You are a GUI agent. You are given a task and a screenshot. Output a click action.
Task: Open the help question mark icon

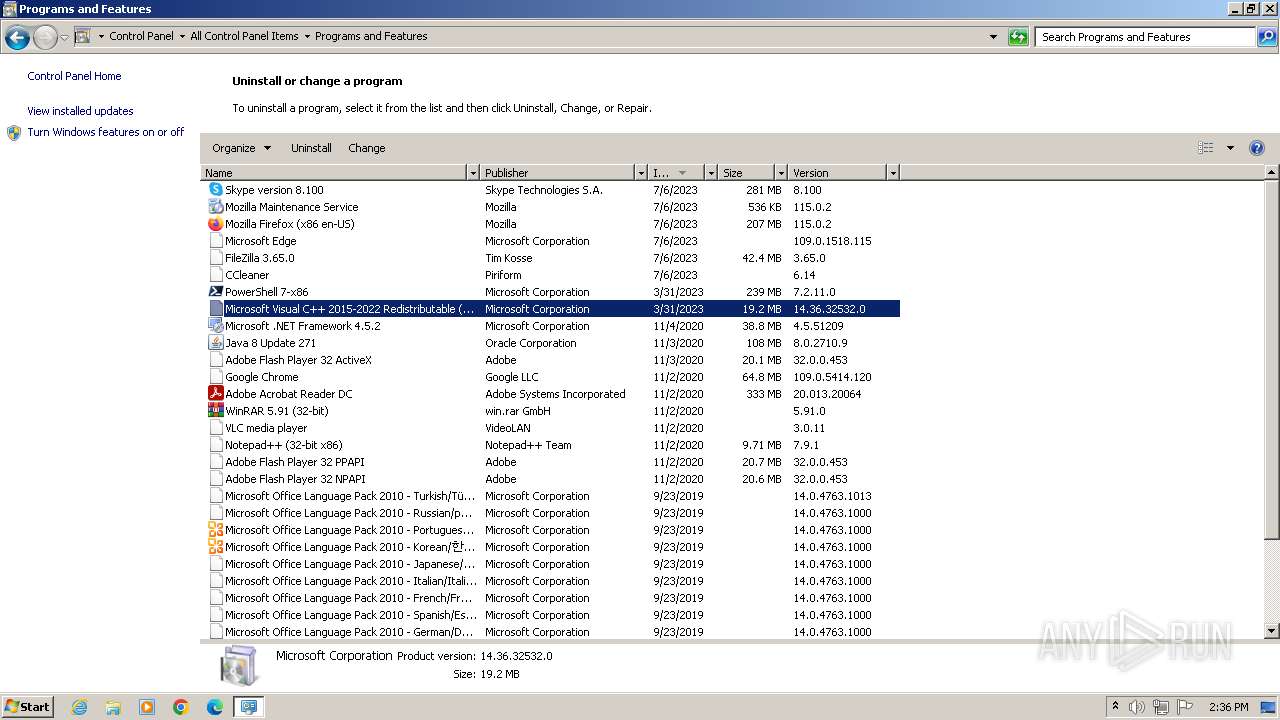tap(1257, 148)
